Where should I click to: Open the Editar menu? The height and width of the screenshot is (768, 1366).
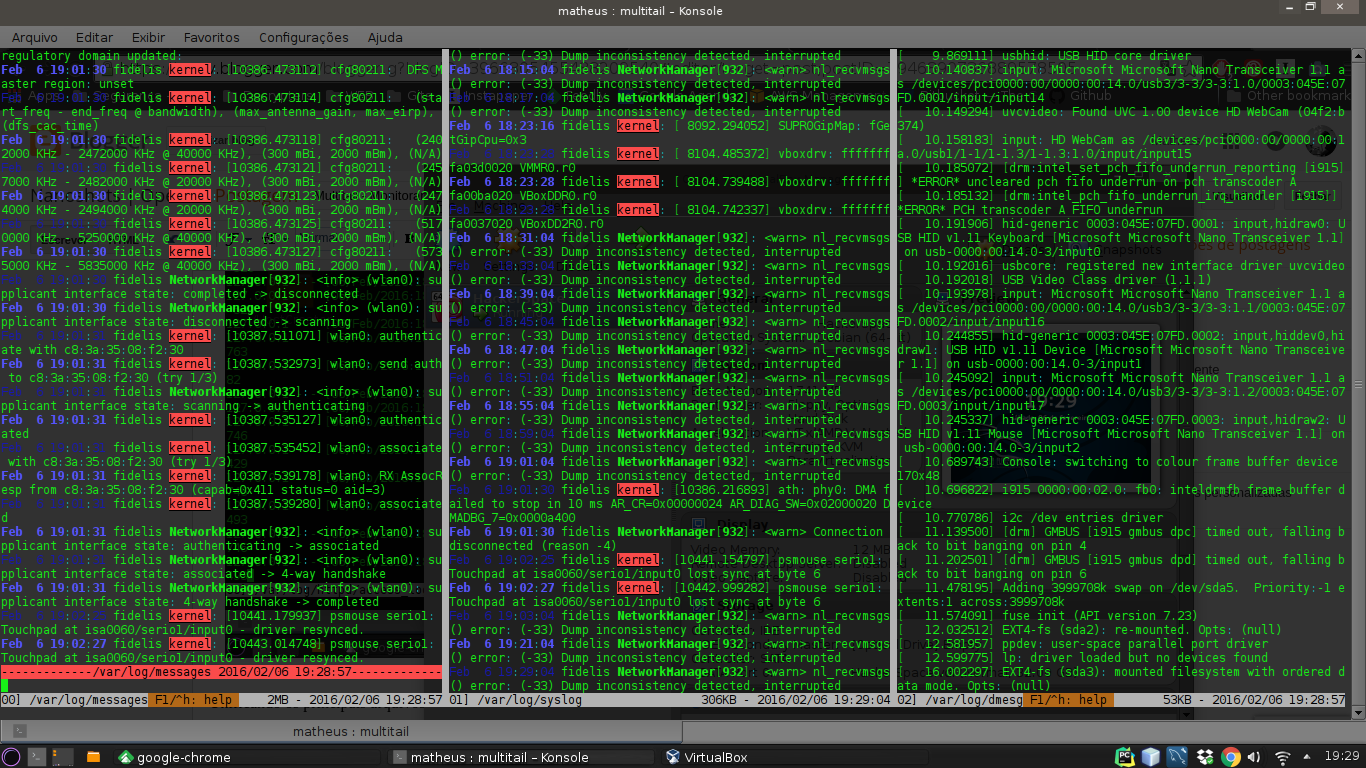tap(94, 38)
